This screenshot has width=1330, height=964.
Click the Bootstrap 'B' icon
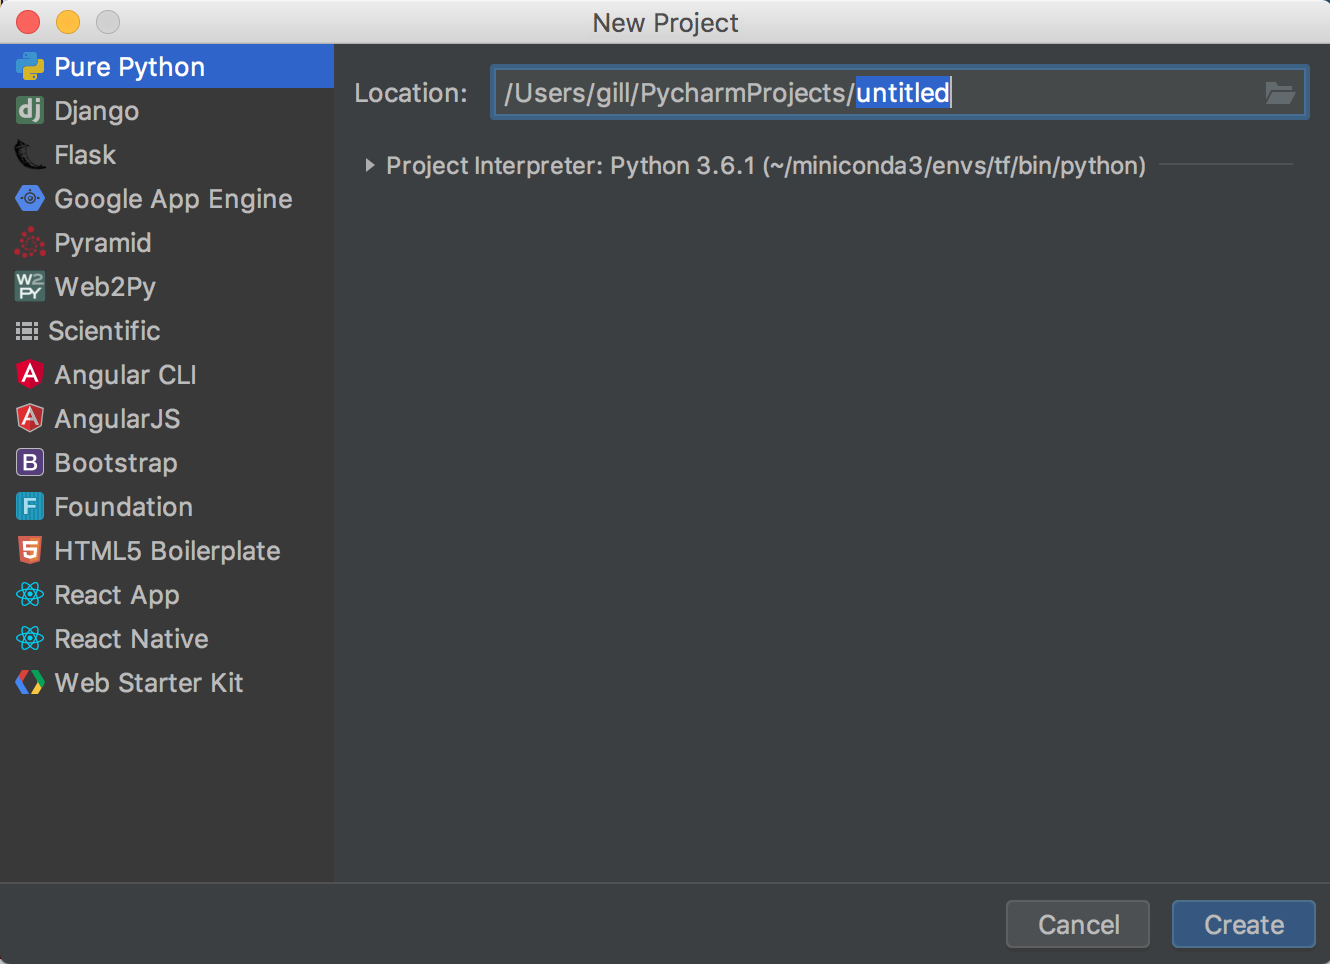pyautogui.click(x=29, y=462)
